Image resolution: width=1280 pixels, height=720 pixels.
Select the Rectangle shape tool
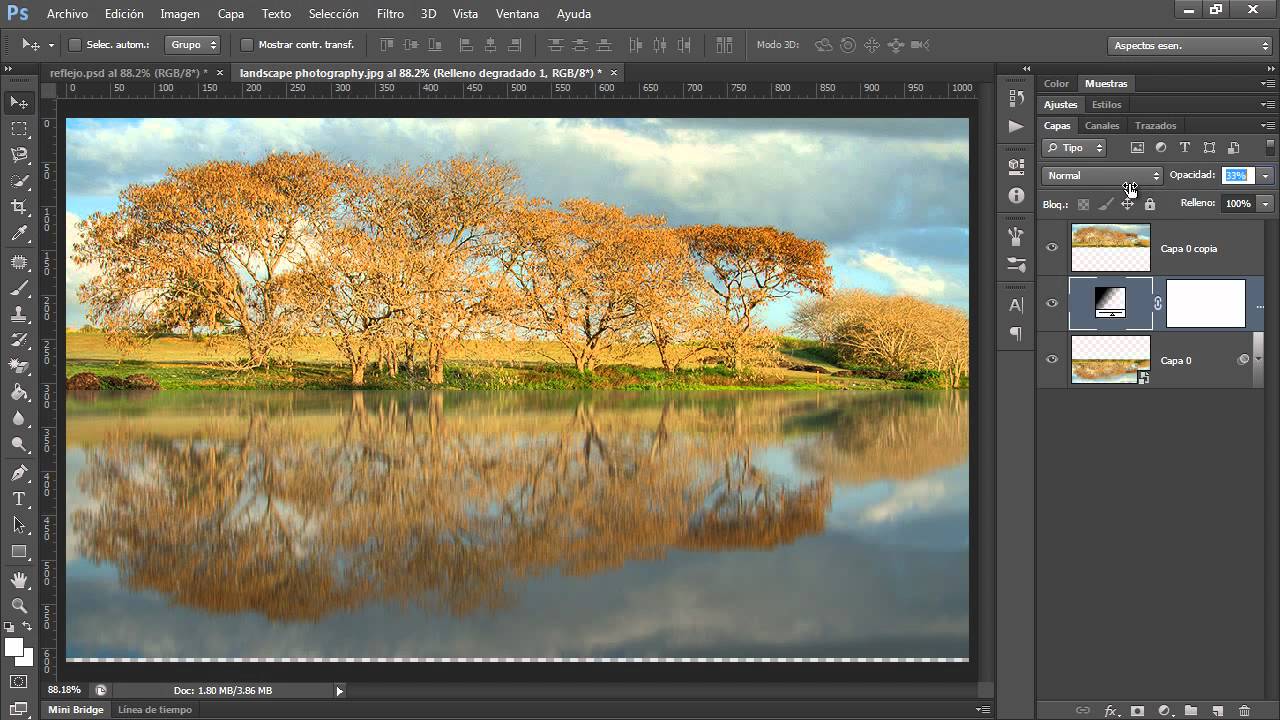[19, 551]
